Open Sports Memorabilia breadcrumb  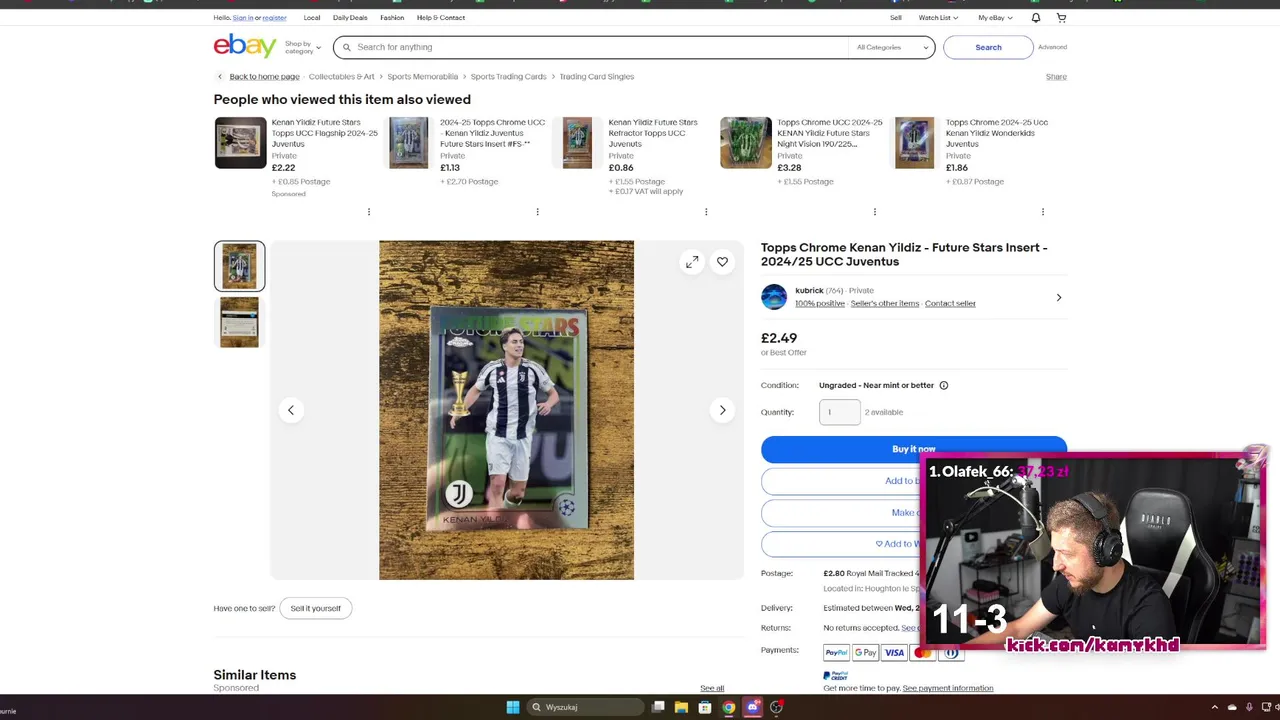[422, 76]
